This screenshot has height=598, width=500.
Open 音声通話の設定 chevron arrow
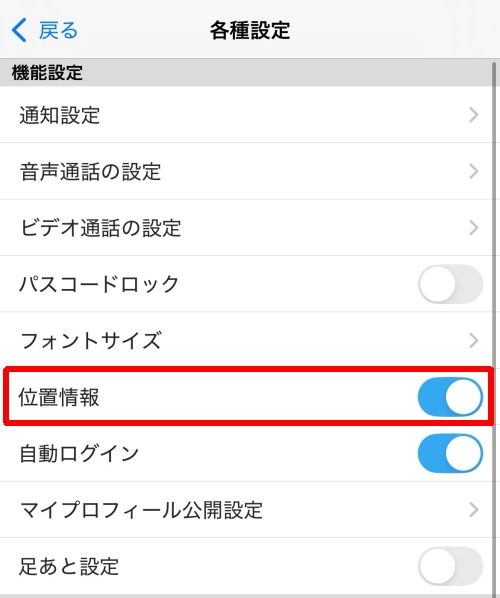click(473, 171)
